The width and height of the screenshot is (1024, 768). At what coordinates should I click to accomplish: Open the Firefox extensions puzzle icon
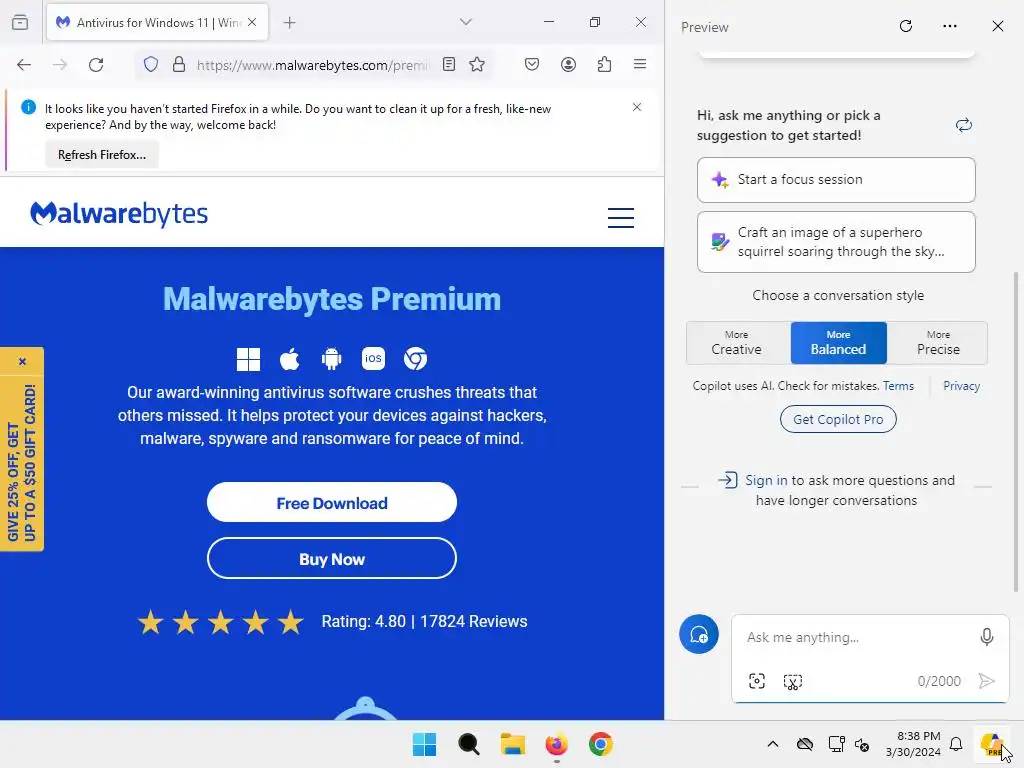click(x=605, y=64)
